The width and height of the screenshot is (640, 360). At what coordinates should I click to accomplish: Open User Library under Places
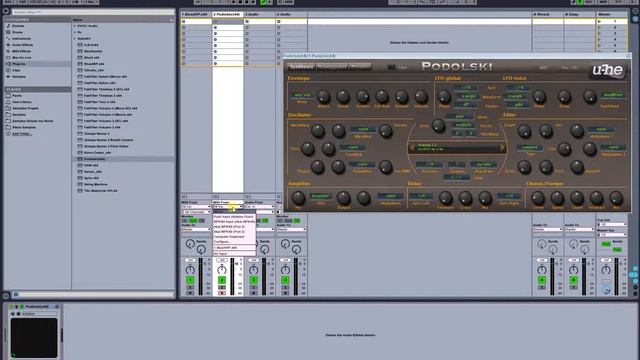[x=22, y=102]
